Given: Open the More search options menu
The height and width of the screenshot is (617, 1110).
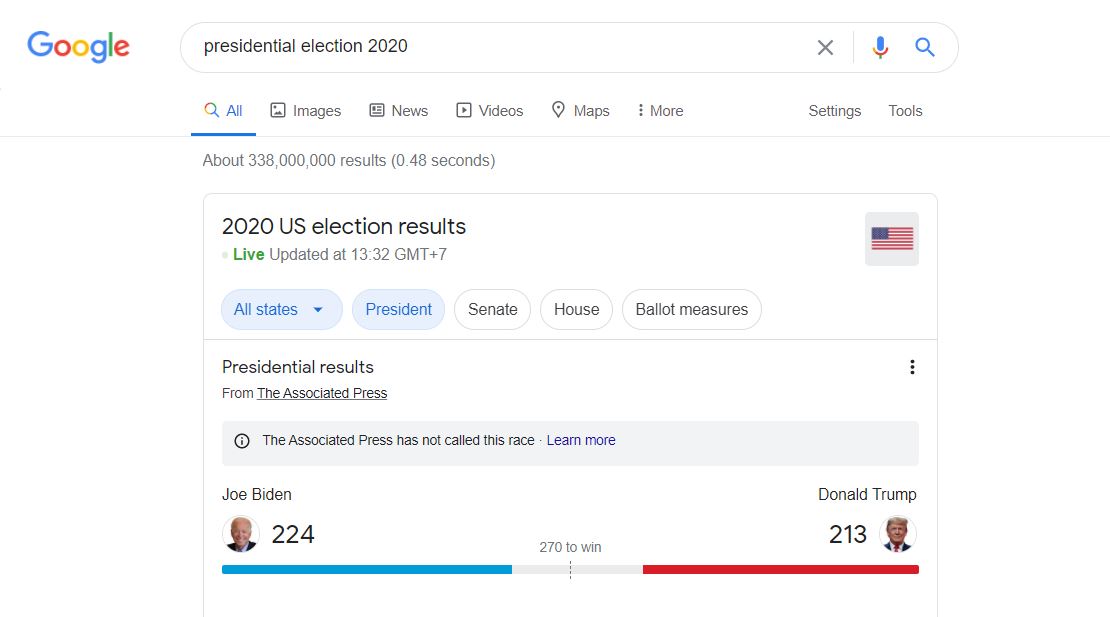Looking at the screenshot, I should pyautogui.click(x=660, y=111).
